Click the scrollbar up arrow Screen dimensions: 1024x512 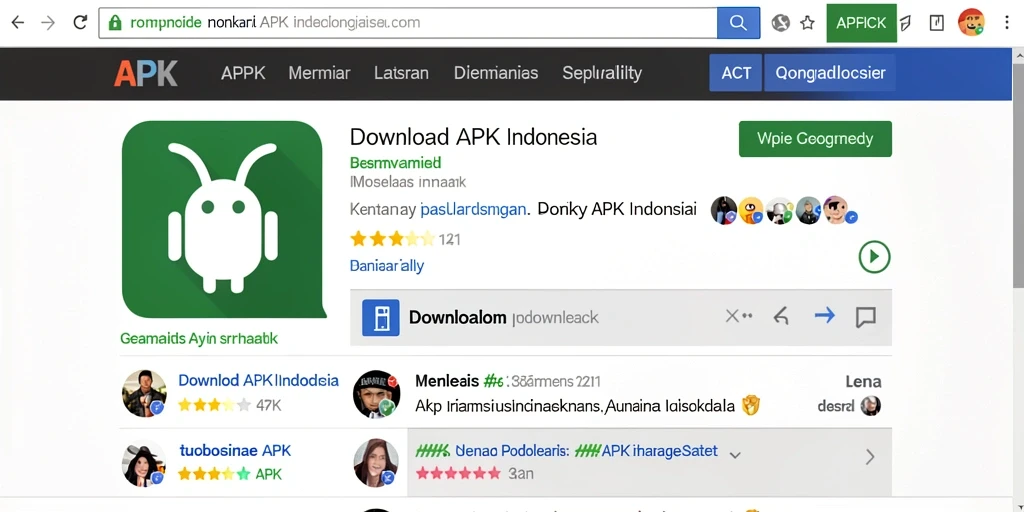(x=1018, y=56)
